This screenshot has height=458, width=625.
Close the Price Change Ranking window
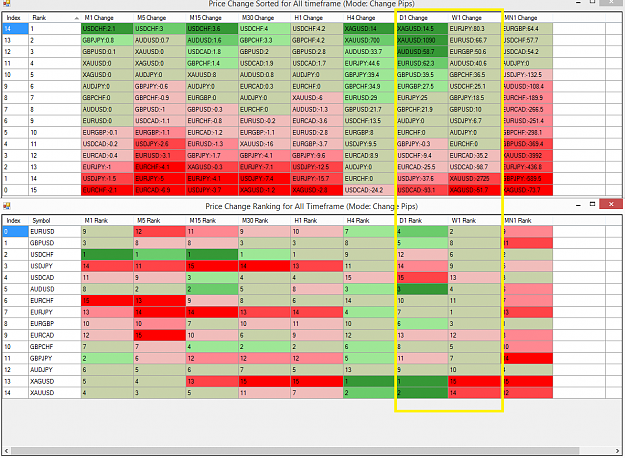coord(611,204)
